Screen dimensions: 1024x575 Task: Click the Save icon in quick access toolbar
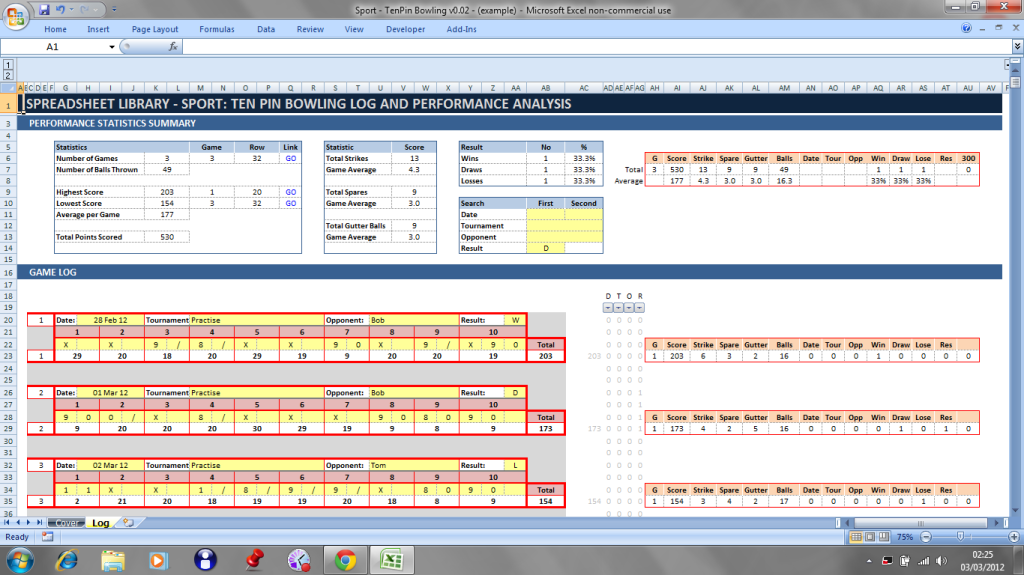pos(44,9)
